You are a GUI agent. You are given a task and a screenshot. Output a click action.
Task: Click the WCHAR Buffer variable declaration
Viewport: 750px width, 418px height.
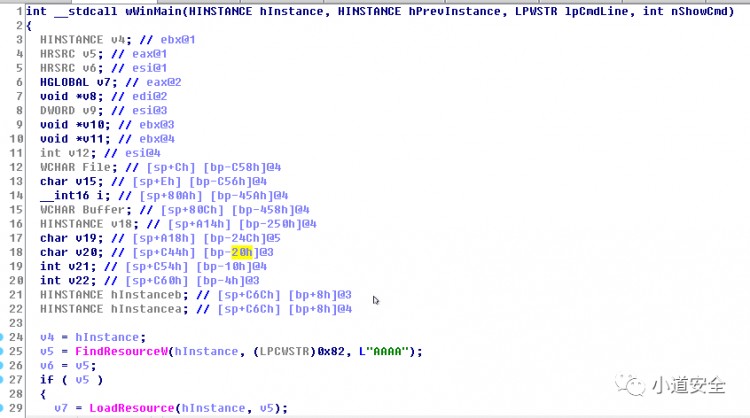[79, 209]
